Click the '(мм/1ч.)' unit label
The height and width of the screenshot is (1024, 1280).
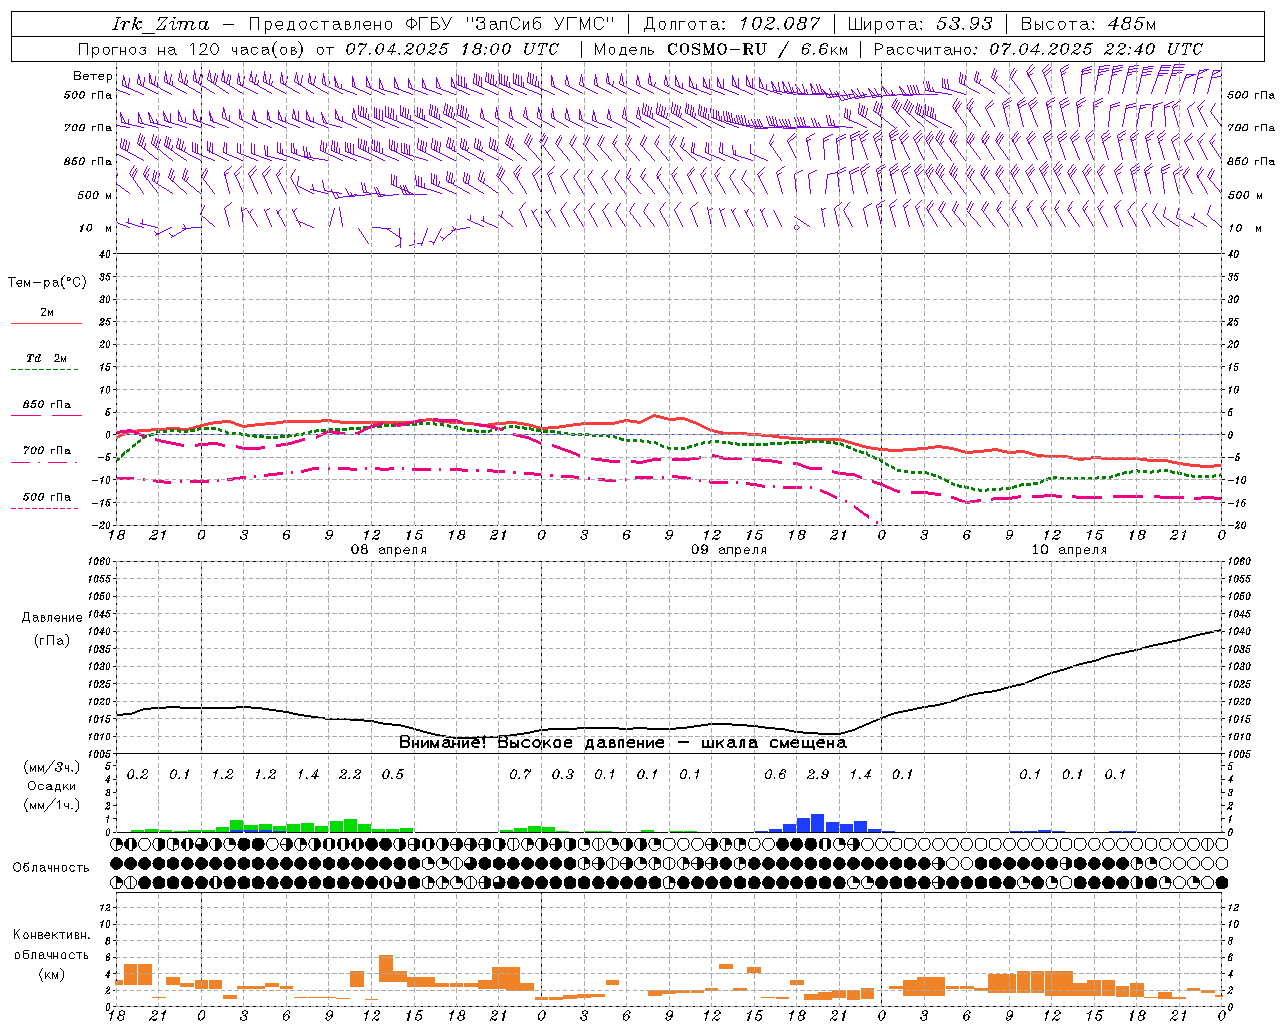(50, 804)
